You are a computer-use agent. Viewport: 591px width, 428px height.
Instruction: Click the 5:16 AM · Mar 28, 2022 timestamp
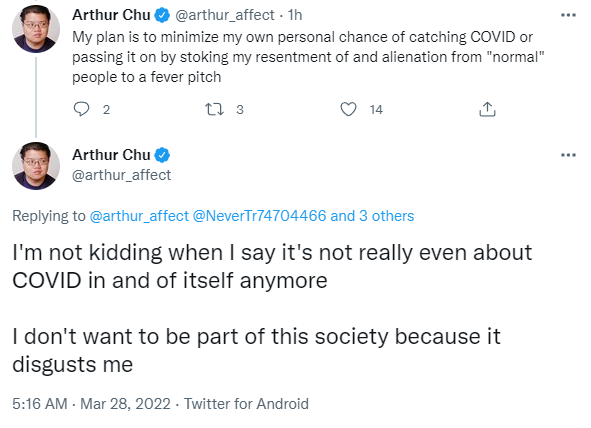coord(91,404)
